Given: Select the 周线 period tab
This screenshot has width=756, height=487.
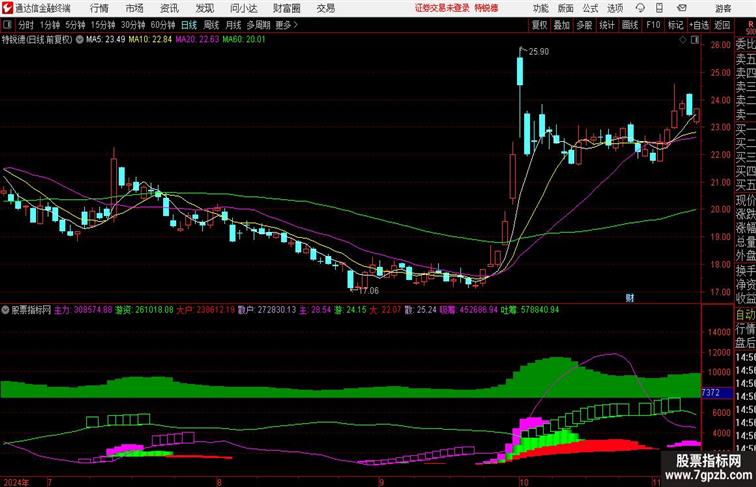Looking at the screenshot, I should coord(211,25).
